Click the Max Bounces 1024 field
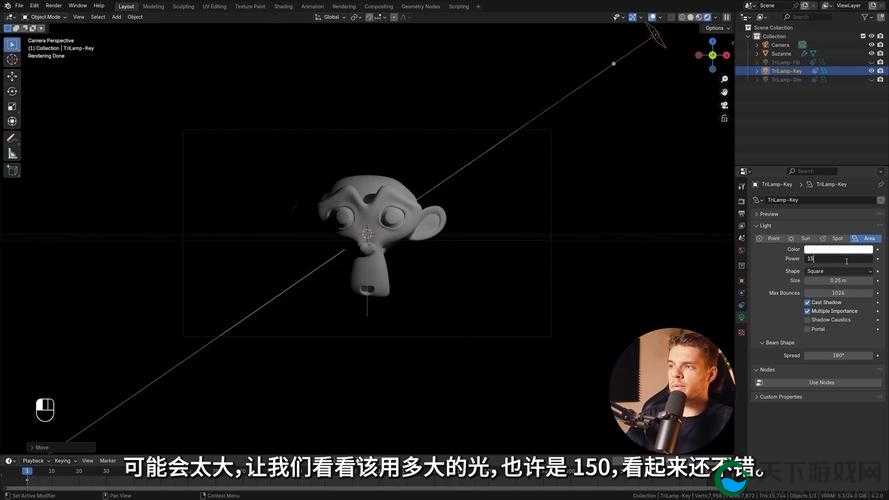This screenshot has height=500, width=889. tap(839, 293)
